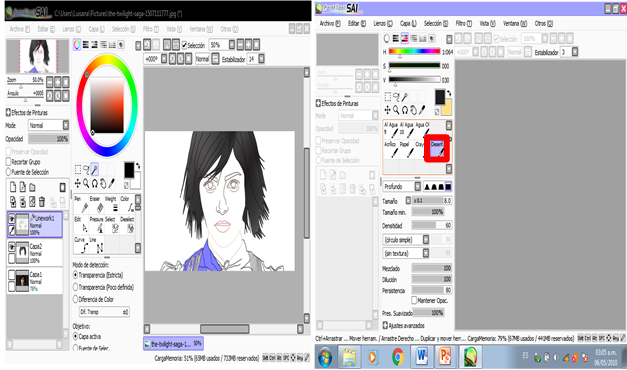Pick the magic wand tool in left window
Viewport: 627px width, 370px height.
click(95, 170)
